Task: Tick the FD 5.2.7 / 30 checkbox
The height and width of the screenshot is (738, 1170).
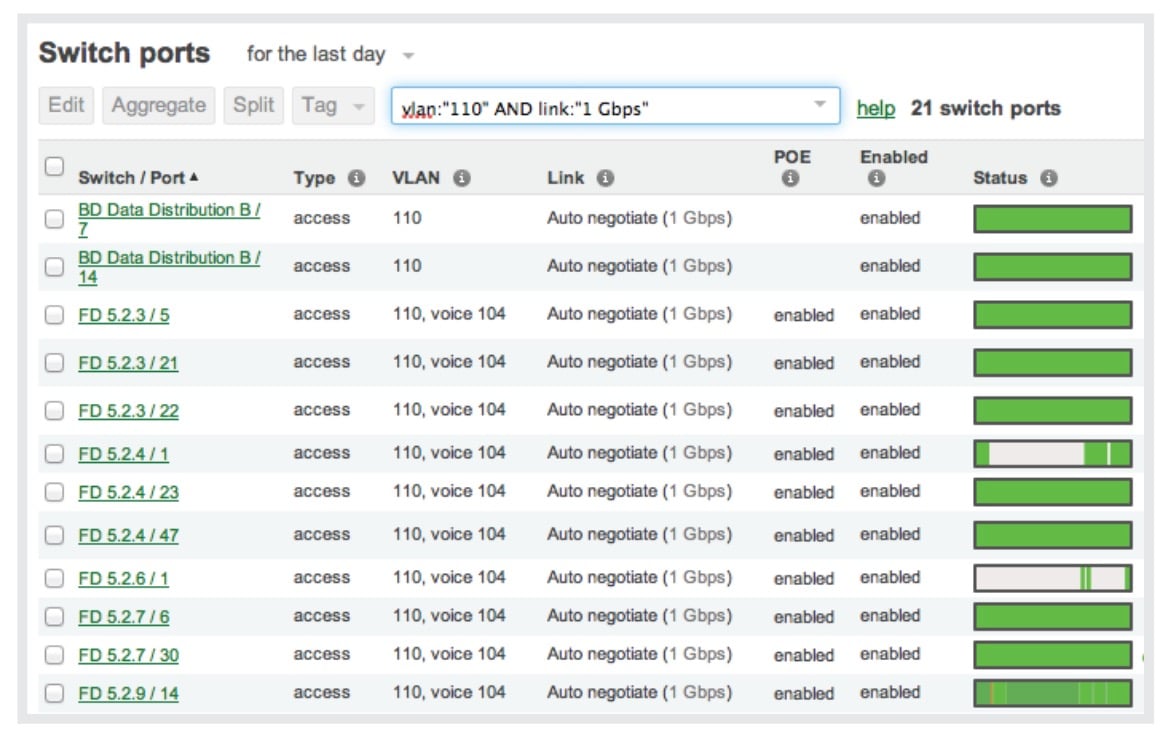Action: pos(54,654)
